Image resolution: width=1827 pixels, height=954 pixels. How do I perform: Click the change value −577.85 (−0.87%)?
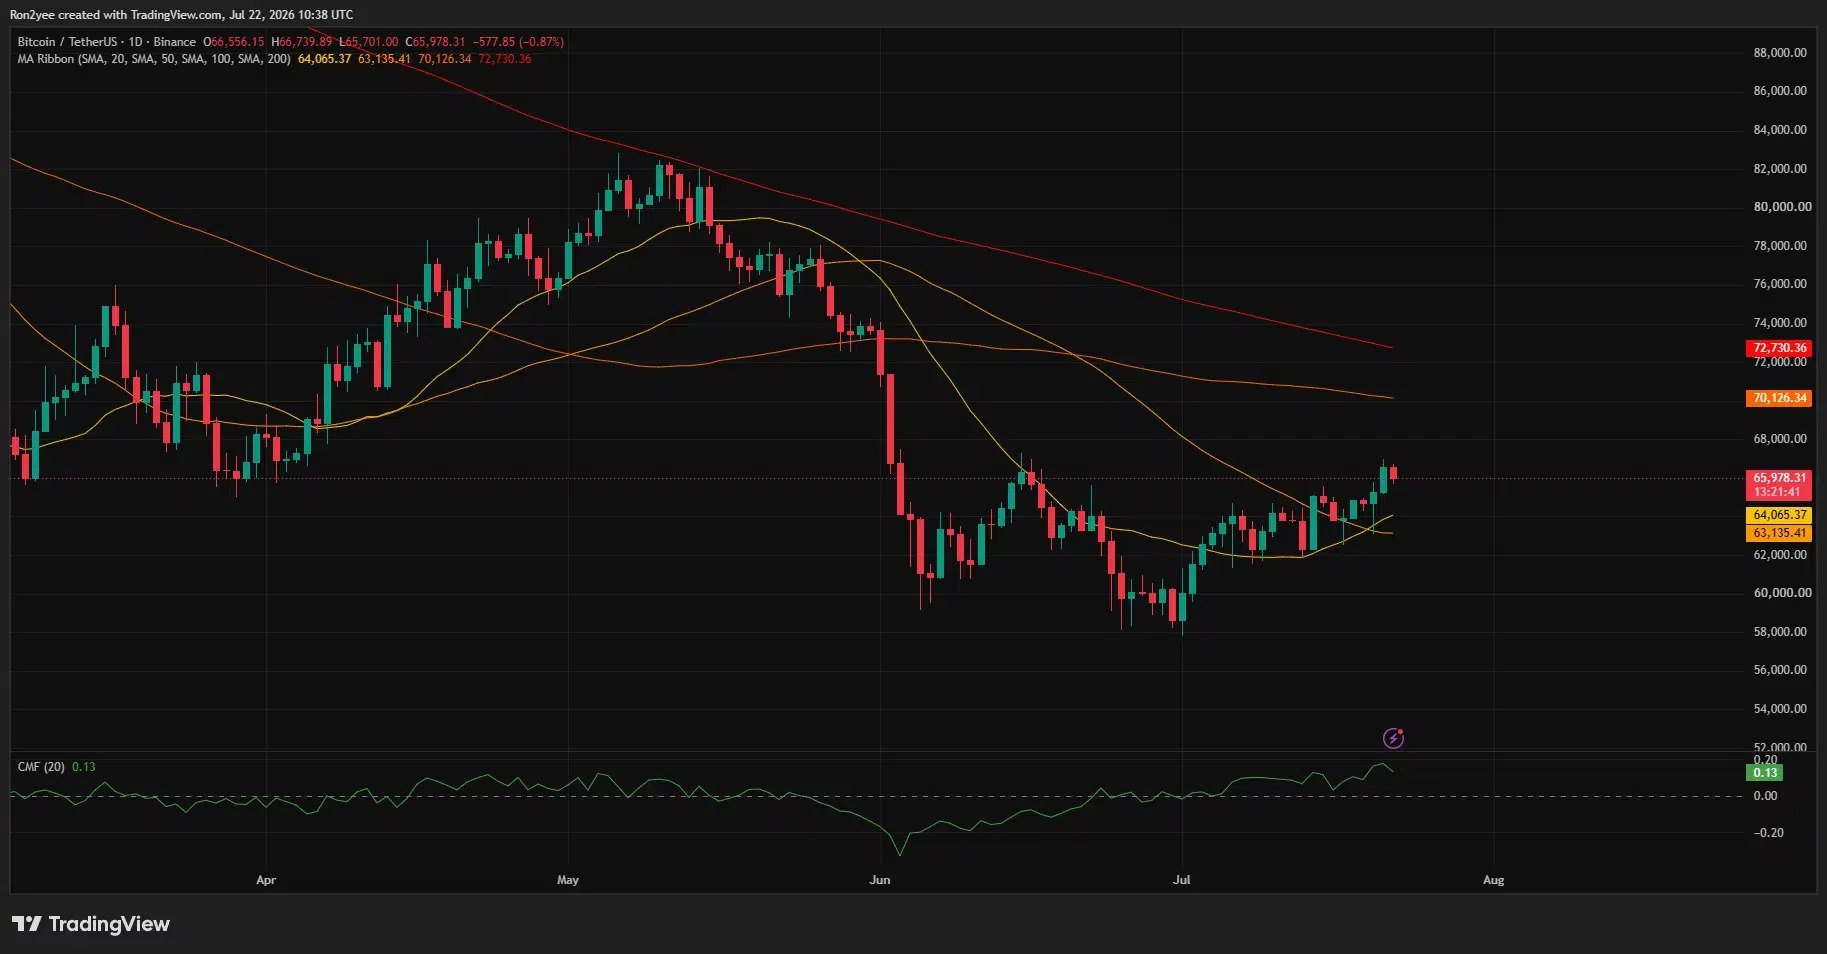click(518, 42)
